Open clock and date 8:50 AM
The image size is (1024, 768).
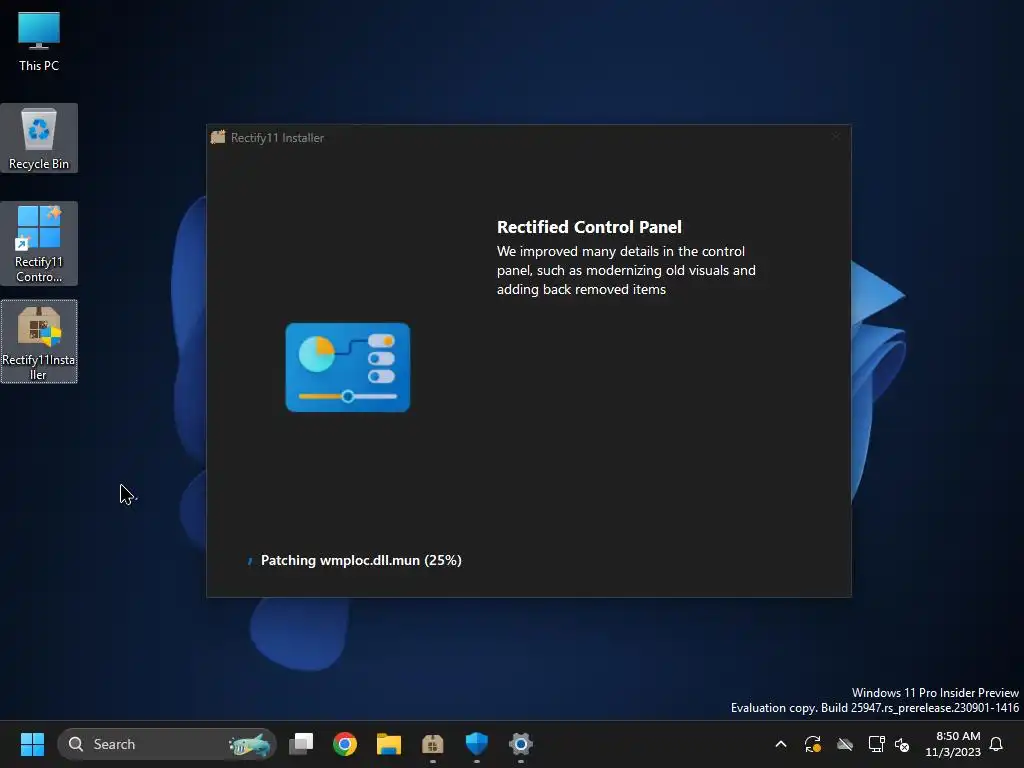[952, 744]
